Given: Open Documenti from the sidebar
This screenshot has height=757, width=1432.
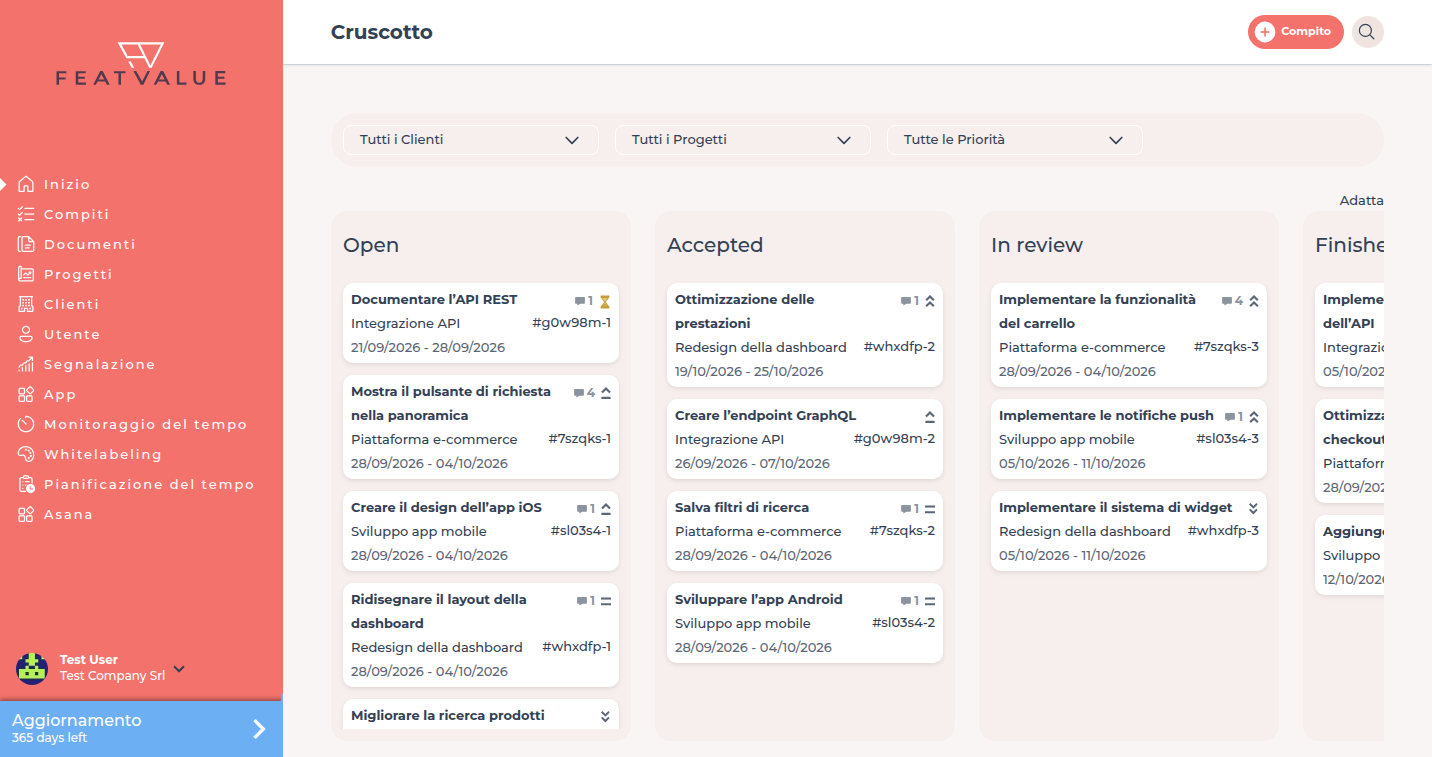Looking at the screenshot, I should [89, 244].
